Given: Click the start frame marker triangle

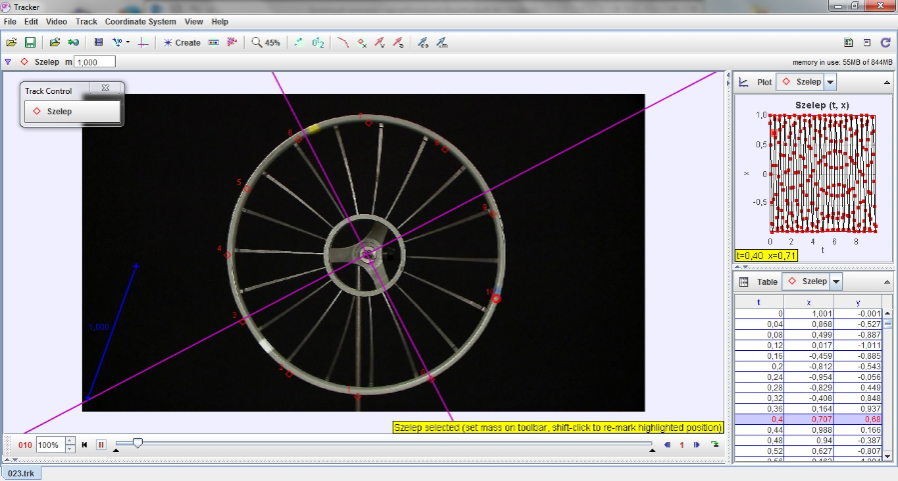Looking at the screenshot, I should point(116,451).
